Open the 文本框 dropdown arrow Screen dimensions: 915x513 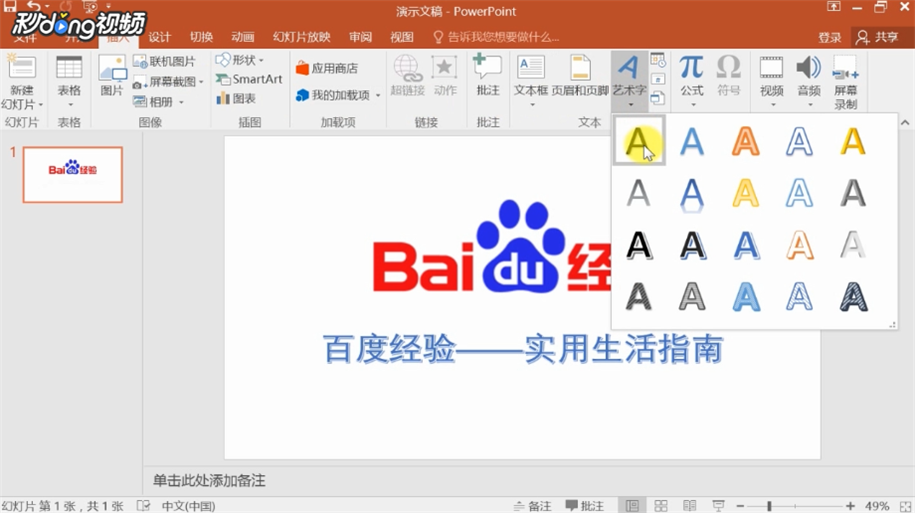pos(532,105)
